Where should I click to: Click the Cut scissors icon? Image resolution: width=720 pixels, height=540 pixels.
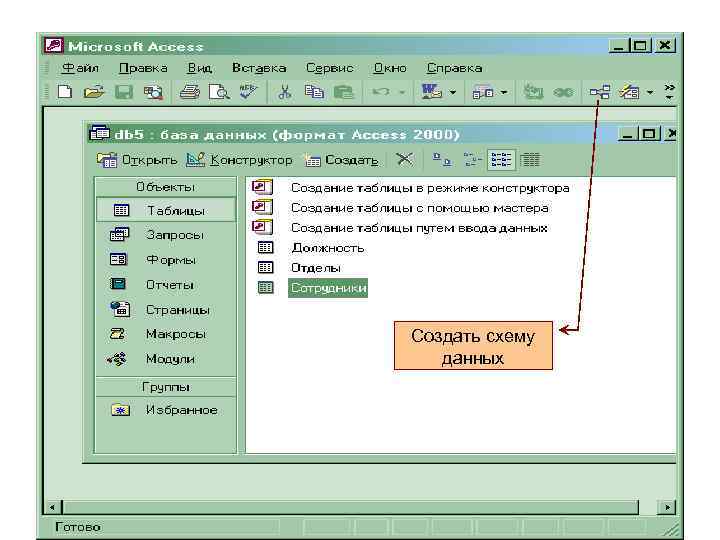tap(285, 92)
